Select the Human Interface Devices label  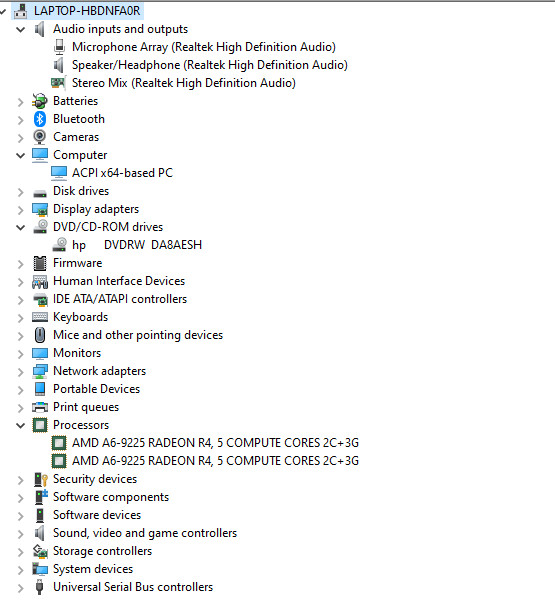[119, 281]
